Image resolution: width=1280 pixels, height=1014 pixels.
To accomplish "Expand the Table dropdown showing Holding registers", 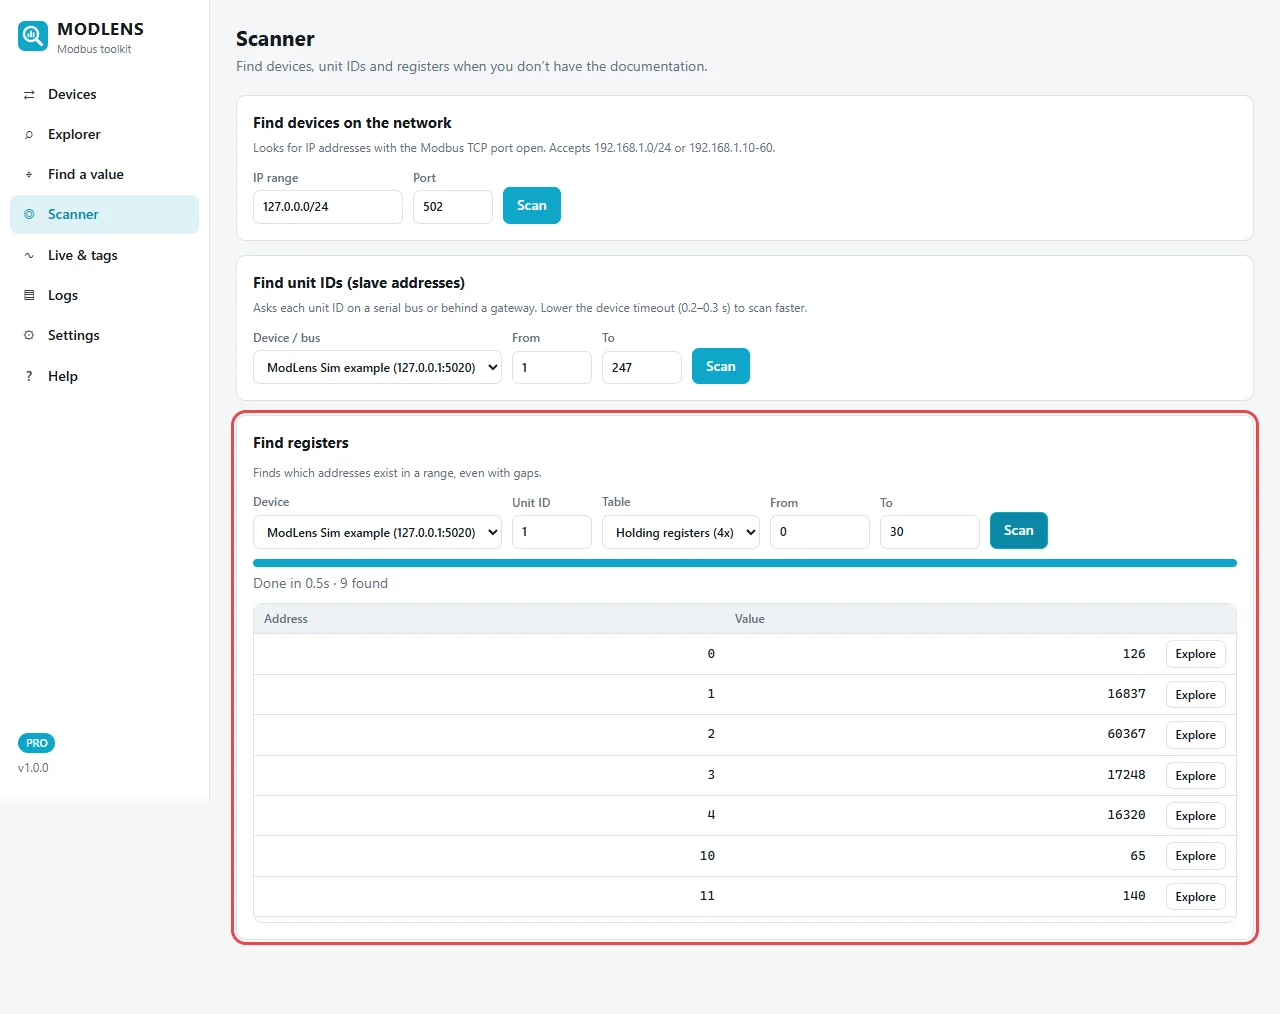I will pos(681,532).
